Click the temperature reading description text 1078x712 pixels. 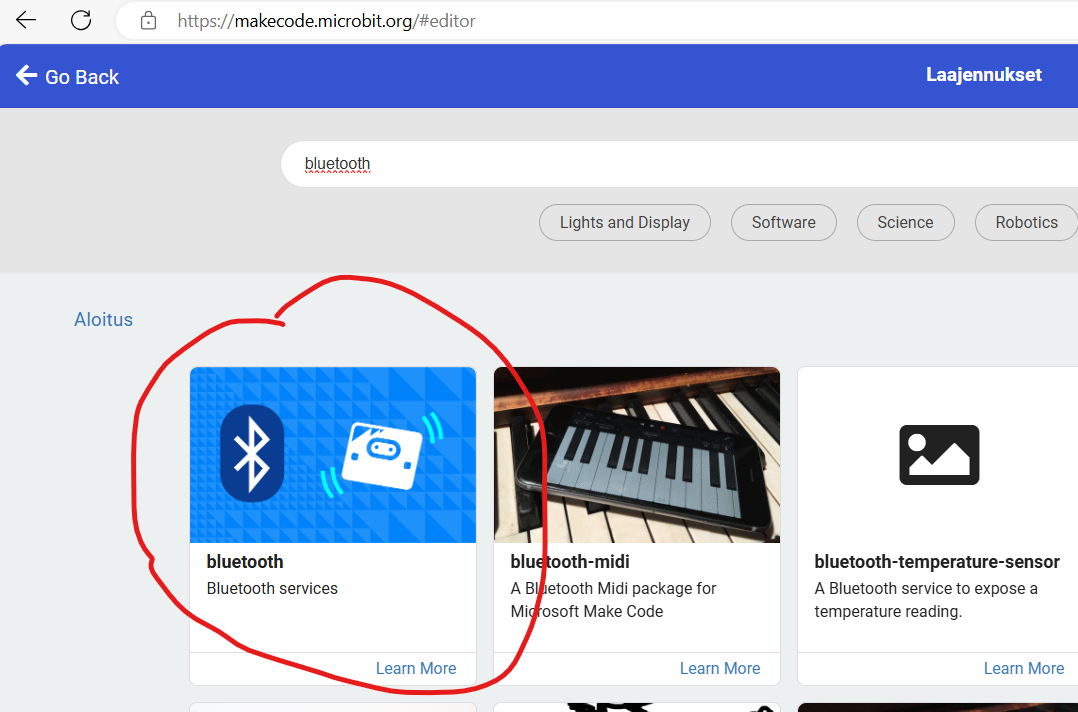click(926, 600)
